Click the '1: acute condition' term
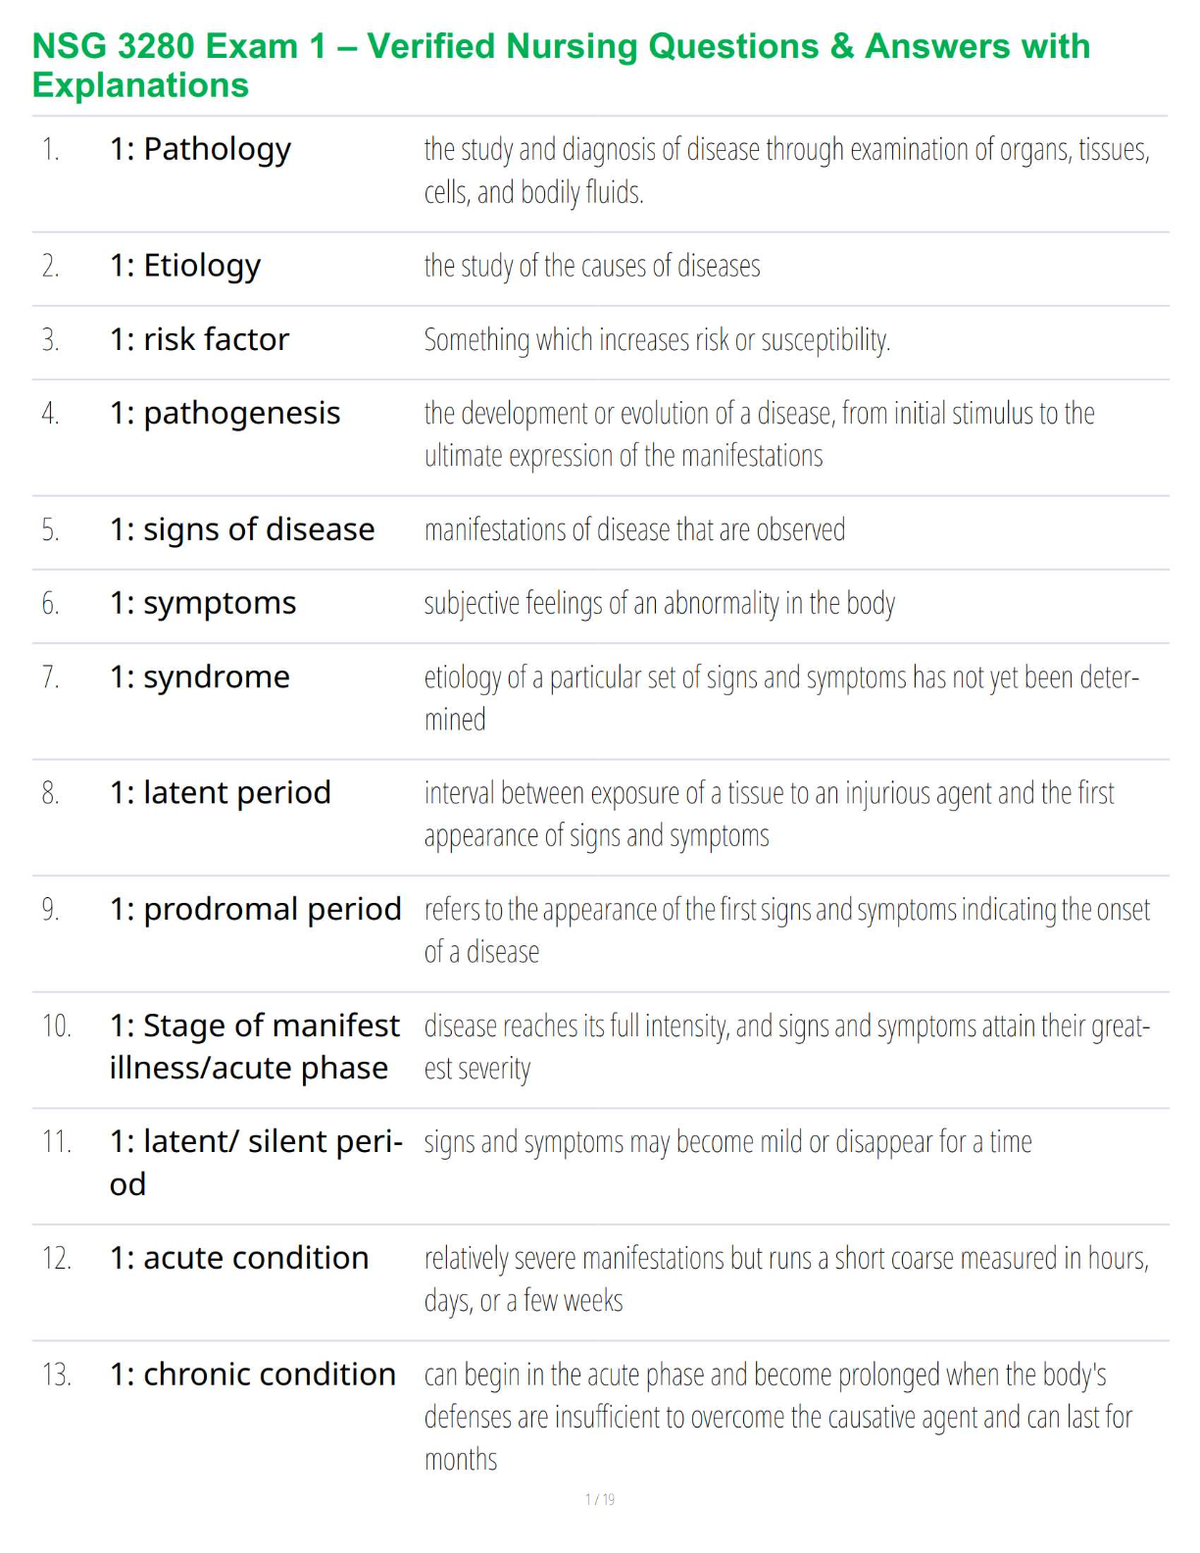The width and height of the screenshot is (1200, 1553). click(x=239, y=1258)
